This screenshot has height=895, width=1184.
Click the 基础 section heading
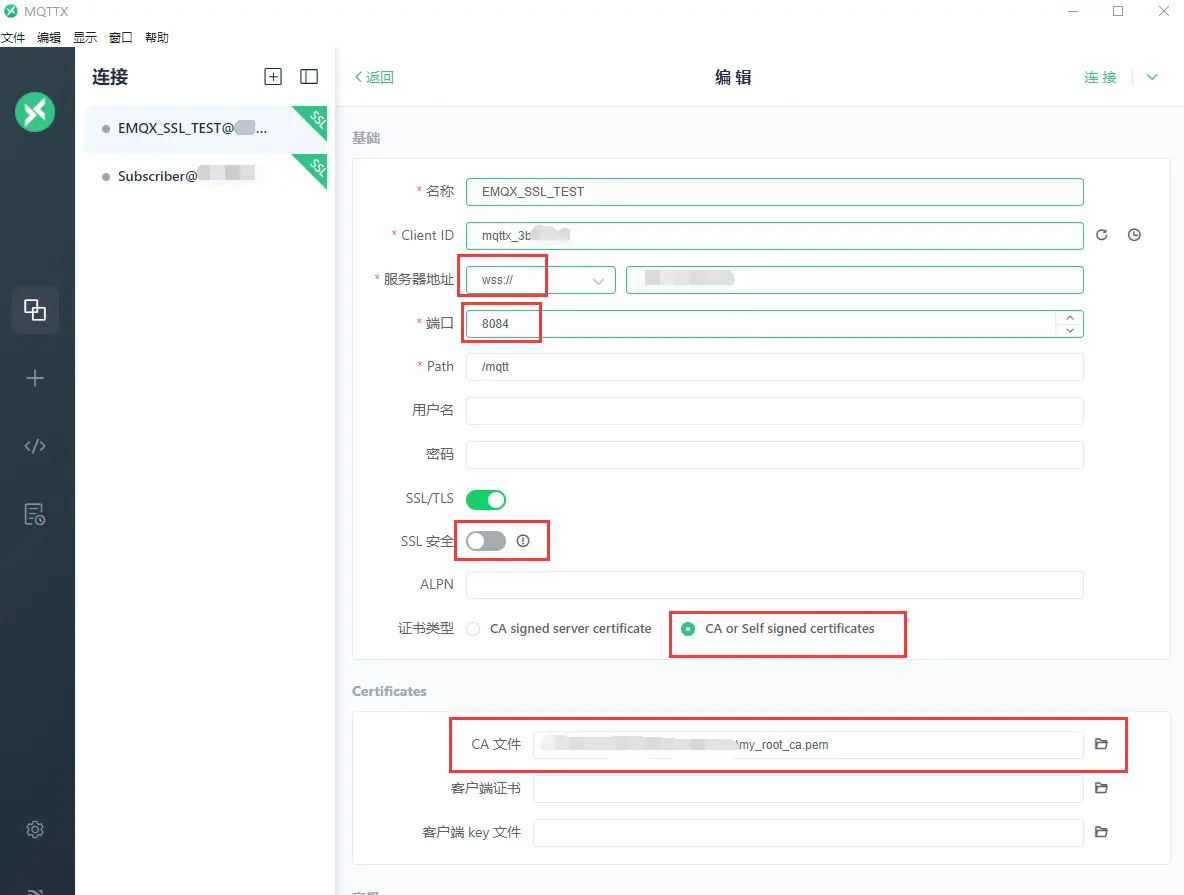click(366, 137)
